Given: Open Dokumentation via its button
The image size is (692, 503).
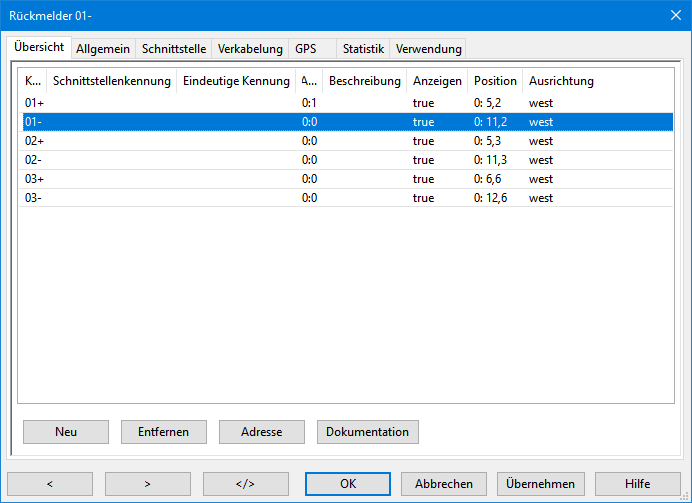Looking at the screenshot, I should tap(367, 432).
